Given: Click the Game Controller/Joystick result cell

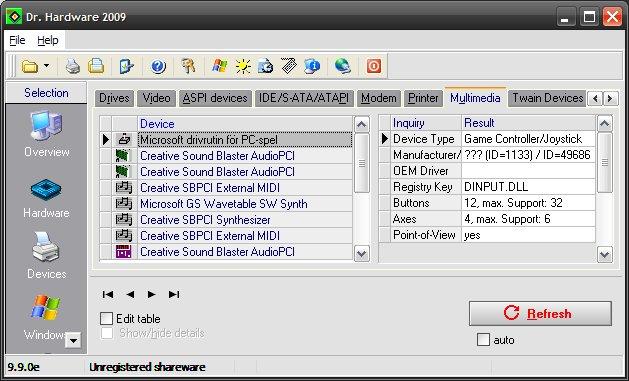Looking at the screenshot, I should 528,139.
